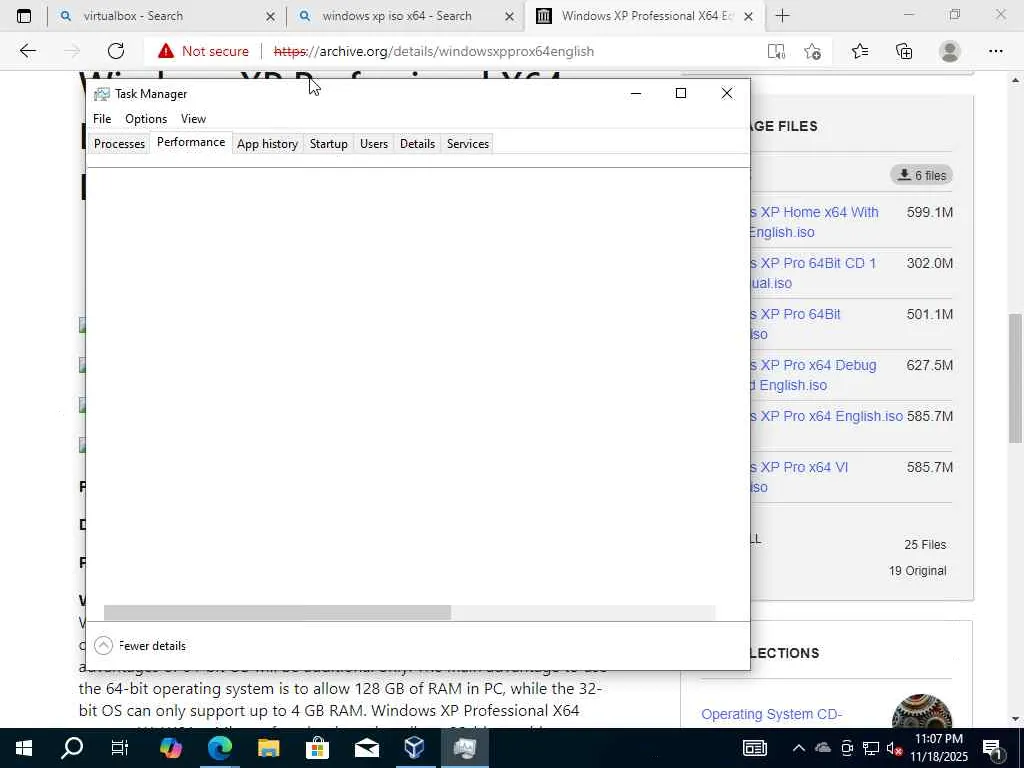Screen dimensions: 1024x768
Task: Open File Explorer from taskbar
Action: [268, 748]
